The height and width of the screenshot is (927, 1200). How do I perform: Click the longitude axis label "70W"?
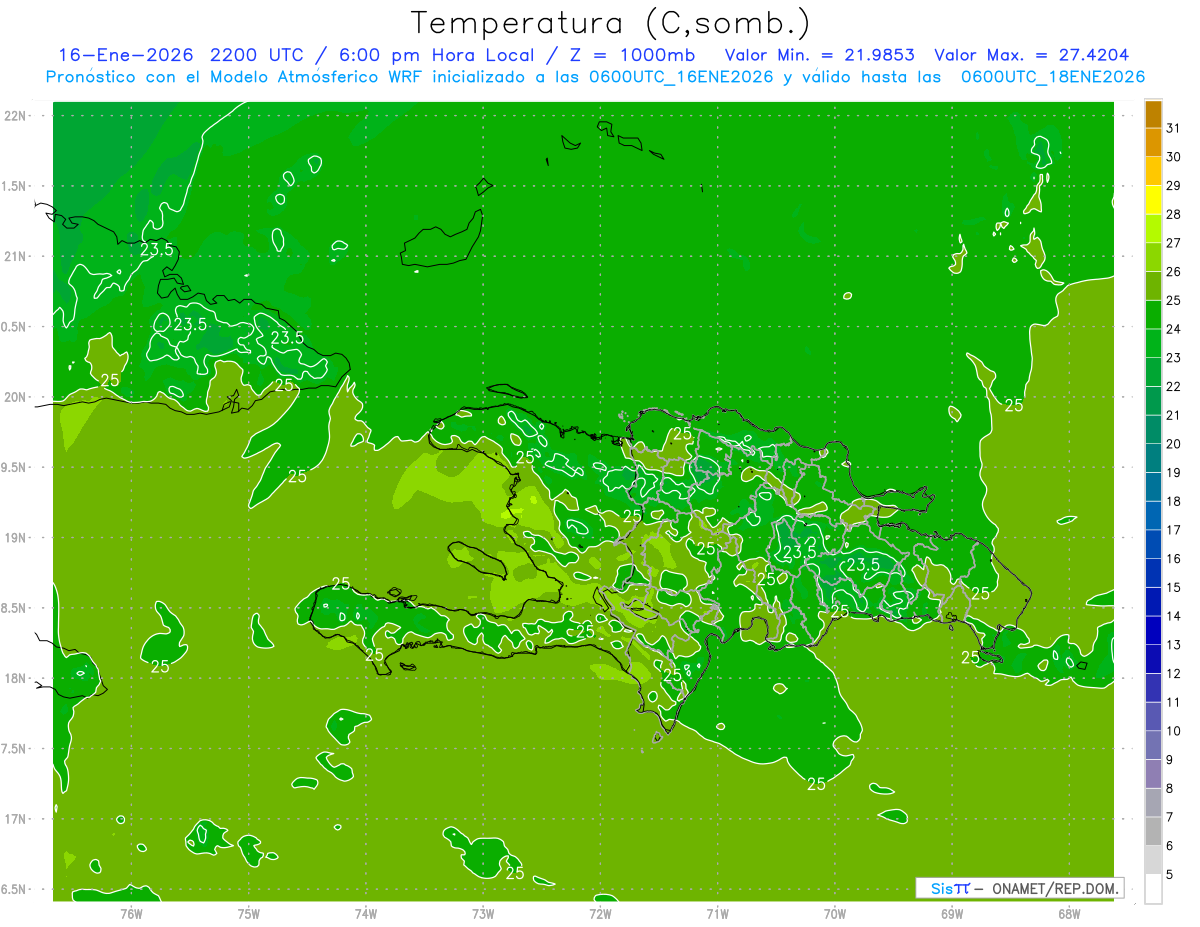pyautogui.click(x=835, y=913)
